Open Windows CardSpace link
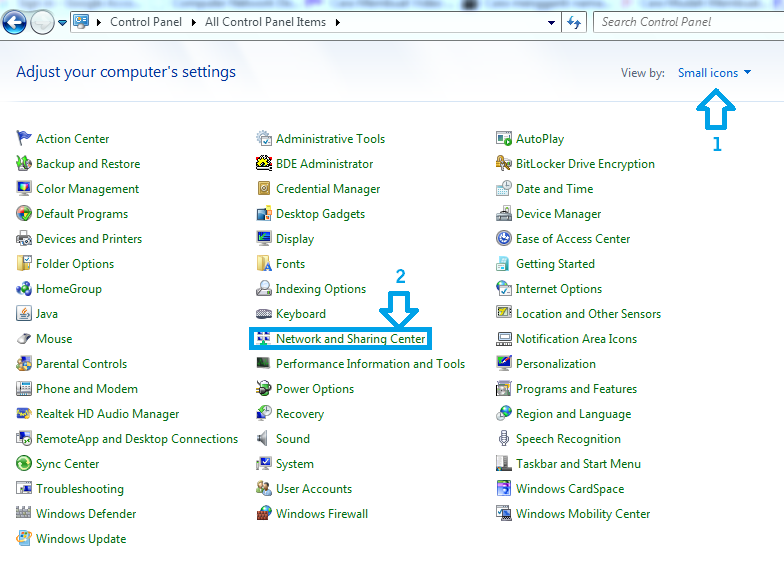This screenshot has width=784, height=564. [570, 488]
